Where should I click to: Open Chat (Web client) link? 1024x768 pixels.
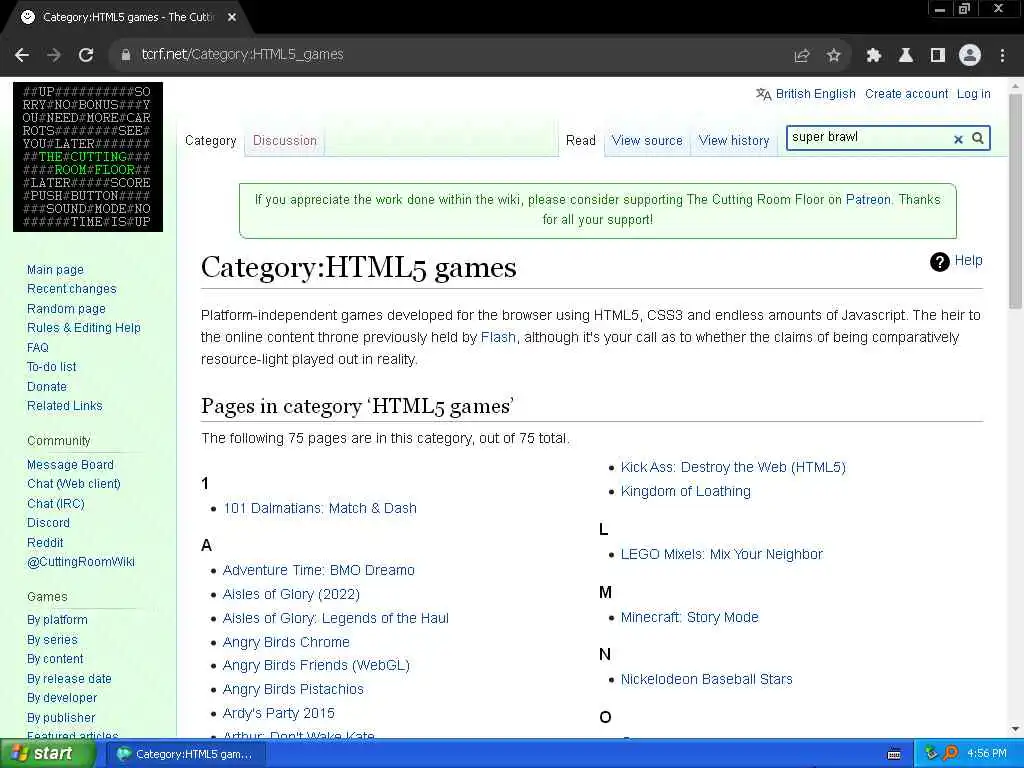[74, 484]
